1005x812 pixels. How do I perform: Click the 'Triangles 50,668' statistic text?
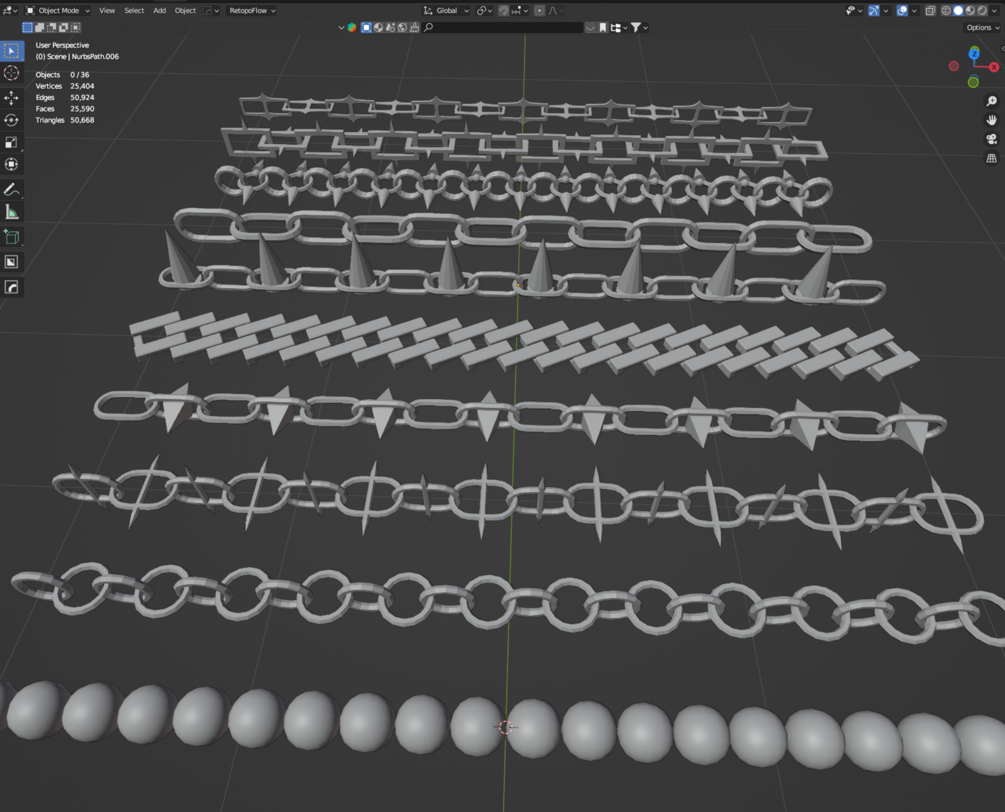pos(65,120)
